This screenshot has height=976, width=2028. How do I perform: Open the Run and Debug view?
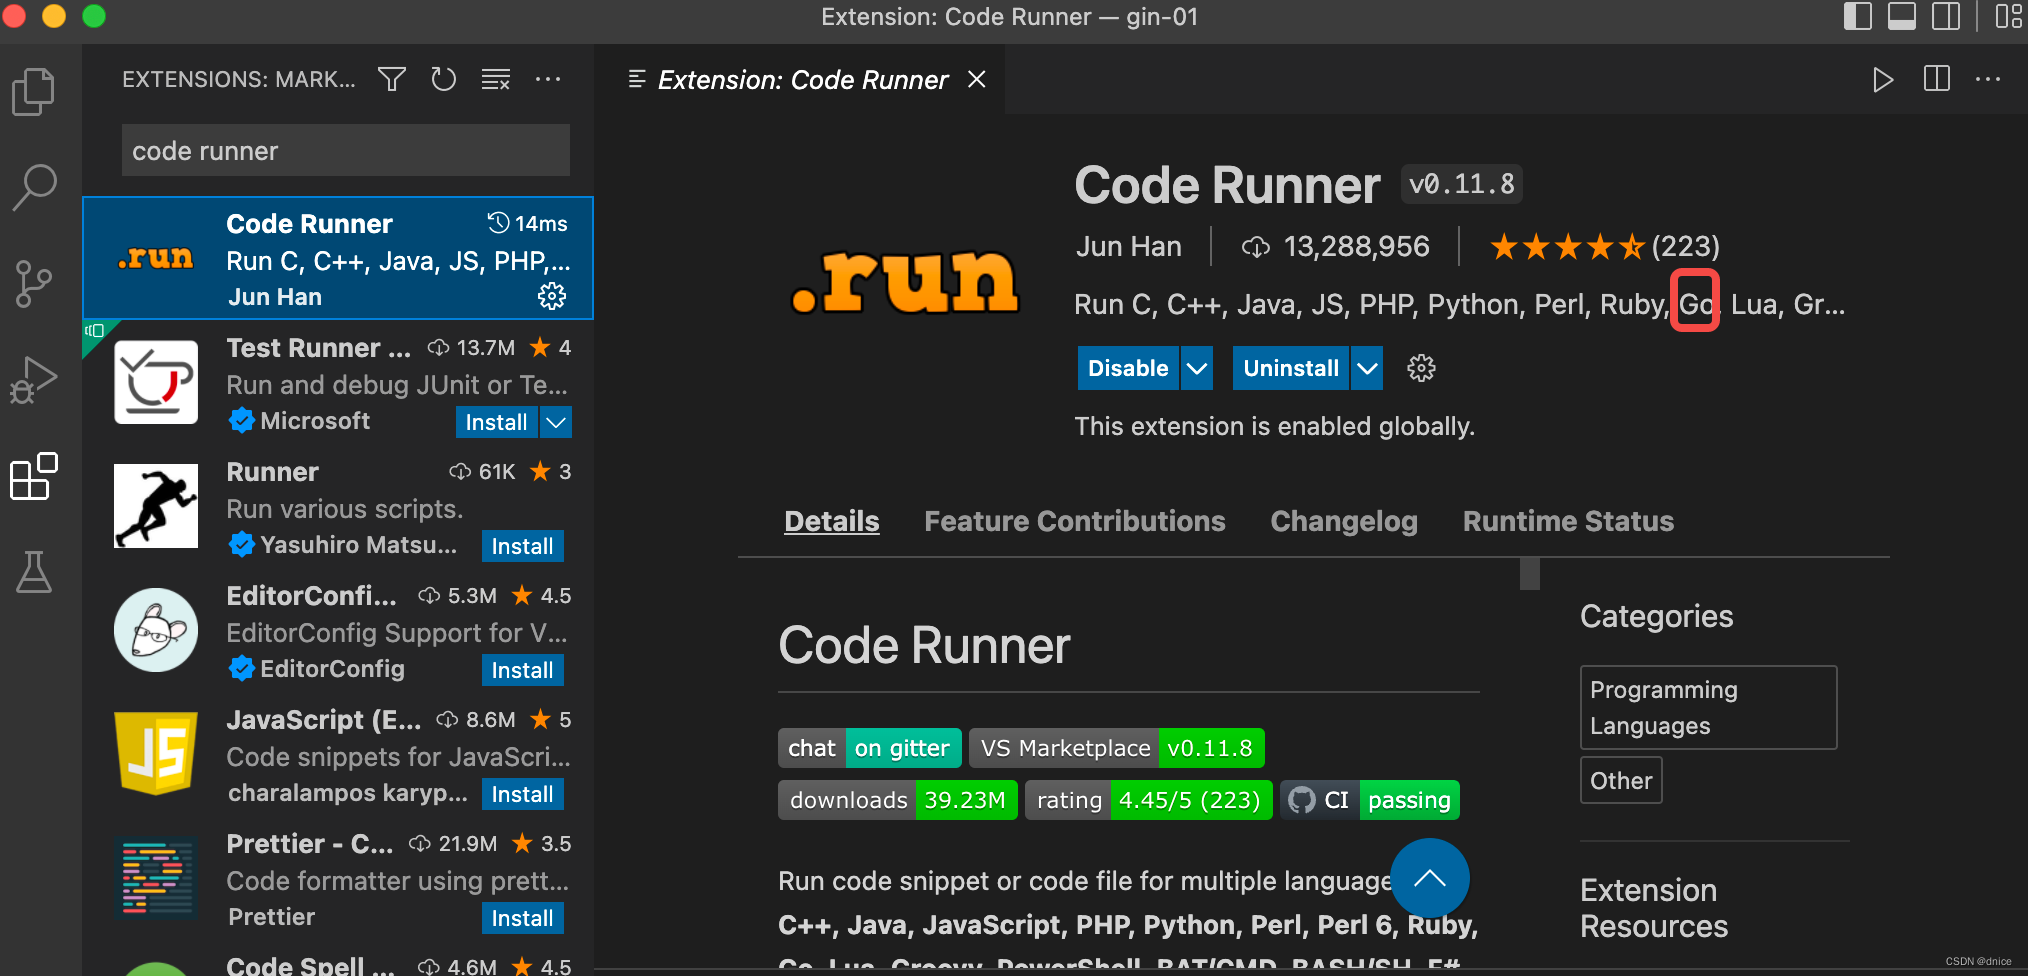coord(34,380)
